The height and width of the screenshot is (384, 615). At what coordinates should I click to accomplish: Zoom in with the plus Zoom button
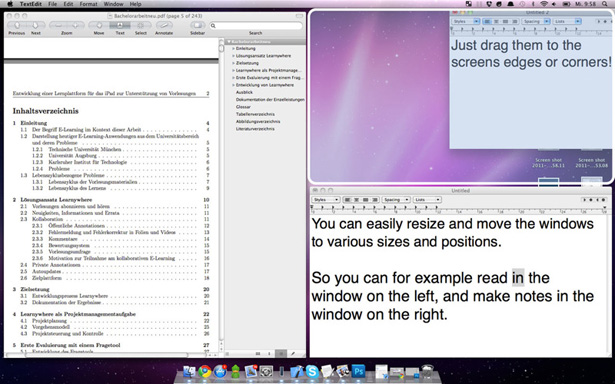[x=76, y=25]
